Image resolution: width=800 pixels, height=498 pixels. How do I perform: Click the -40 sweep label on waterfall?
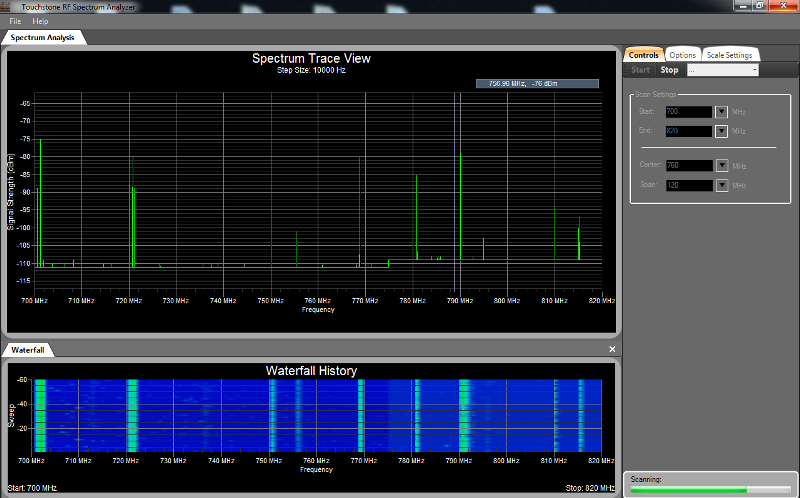point(22,404)
